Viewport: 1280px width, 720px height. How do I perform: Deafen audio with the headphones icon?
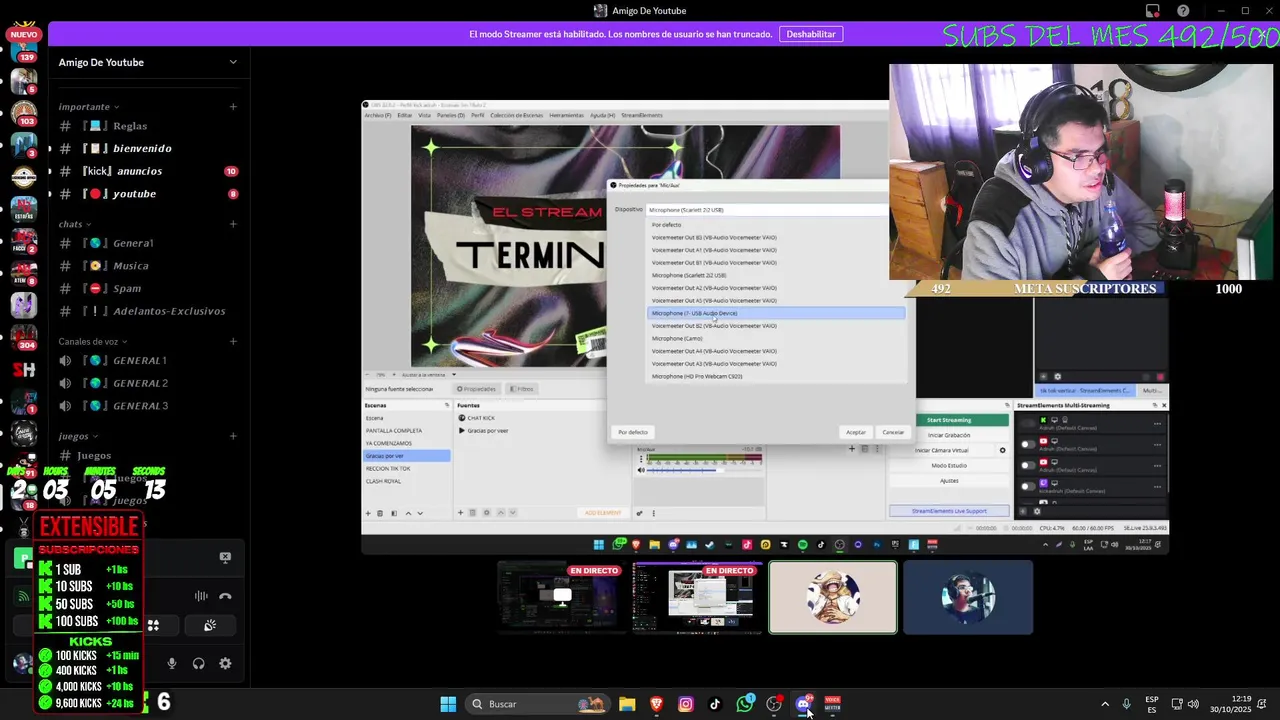point(199,663)
